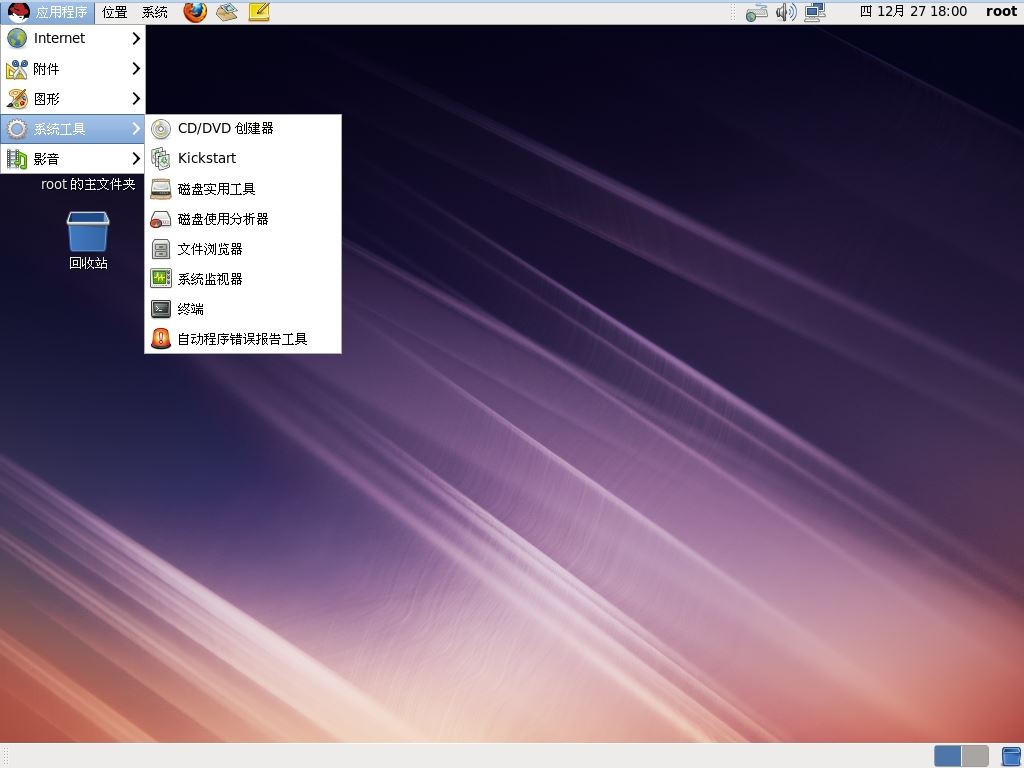This screenshot has width=1024, height=768.
Task: Click the mail client launcher icon in panel
Action: [227, 12]
